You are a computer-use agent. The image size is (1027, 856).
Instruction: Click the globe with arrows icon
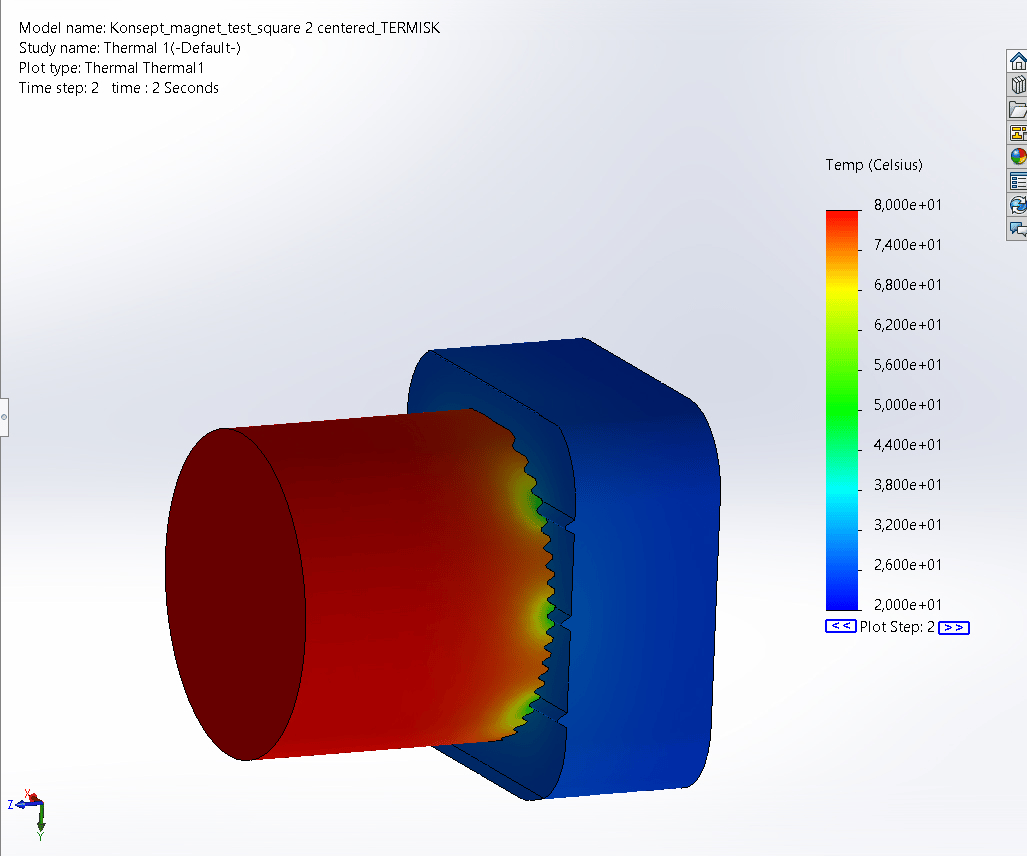(1018, 205)
